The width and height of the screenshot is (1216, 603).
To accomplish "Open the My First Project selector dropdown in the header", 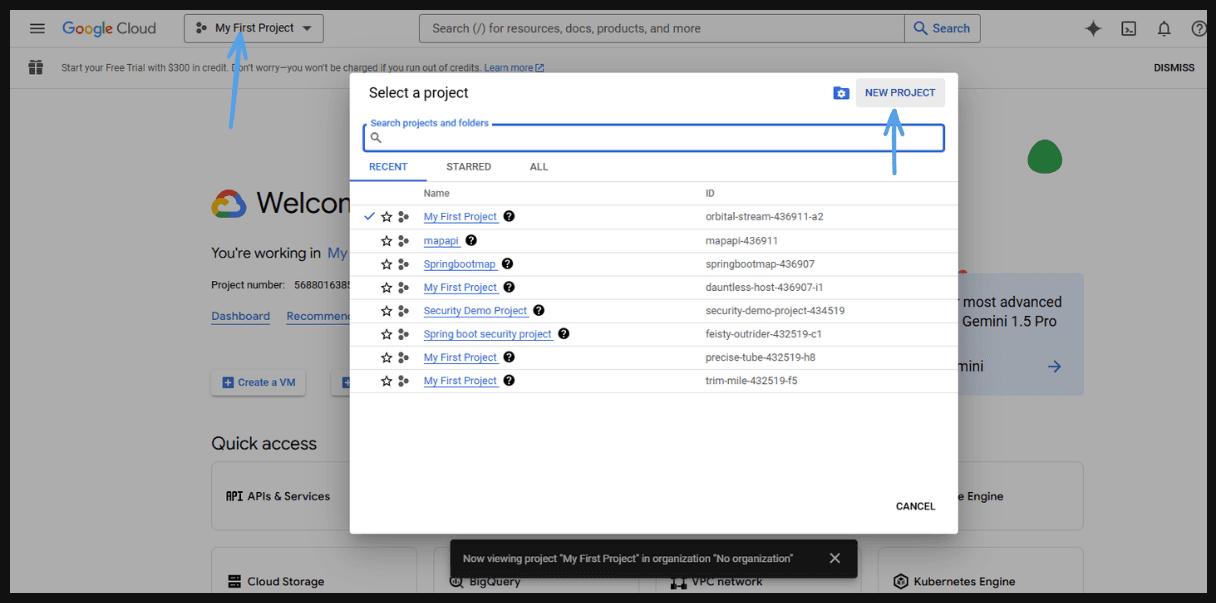I will click(254, 28).
